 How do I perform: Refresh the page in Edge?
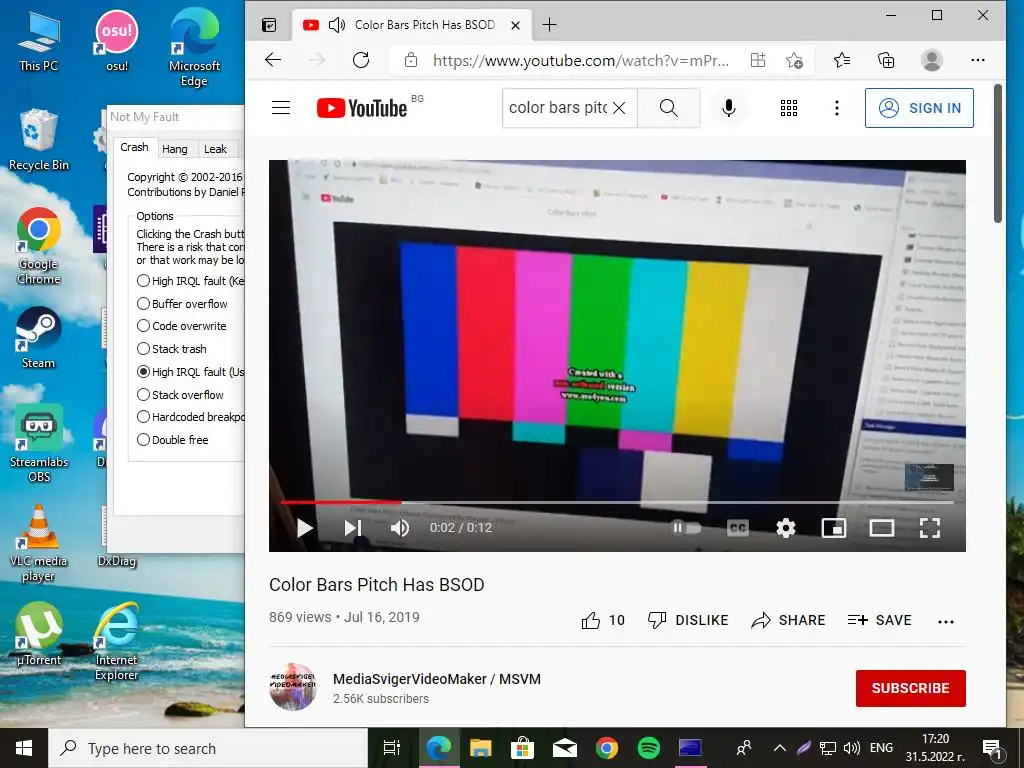coord(360,60)
